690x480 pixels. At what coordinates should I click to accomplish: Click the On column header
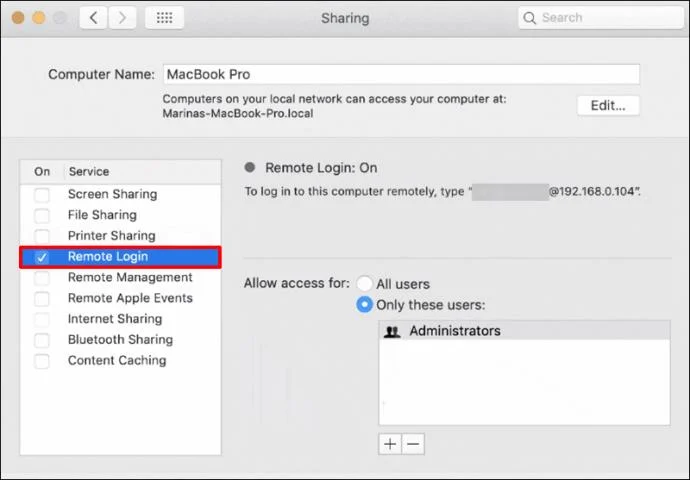click(x=42, y=172)
